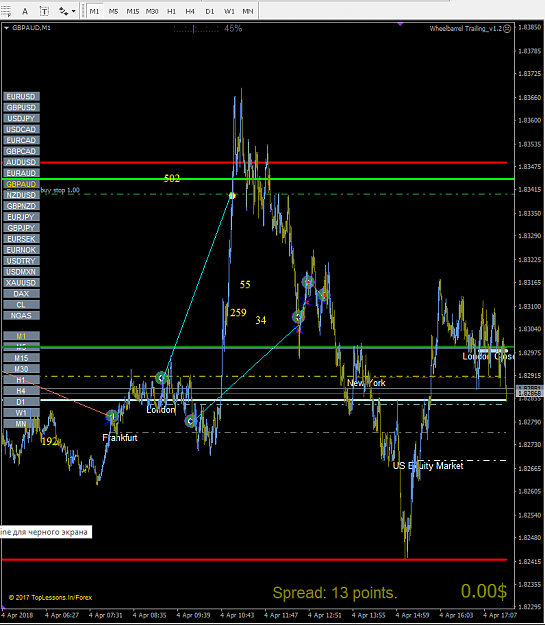
Task: Load the EURJPY symbol button
Action: (21, 217)
